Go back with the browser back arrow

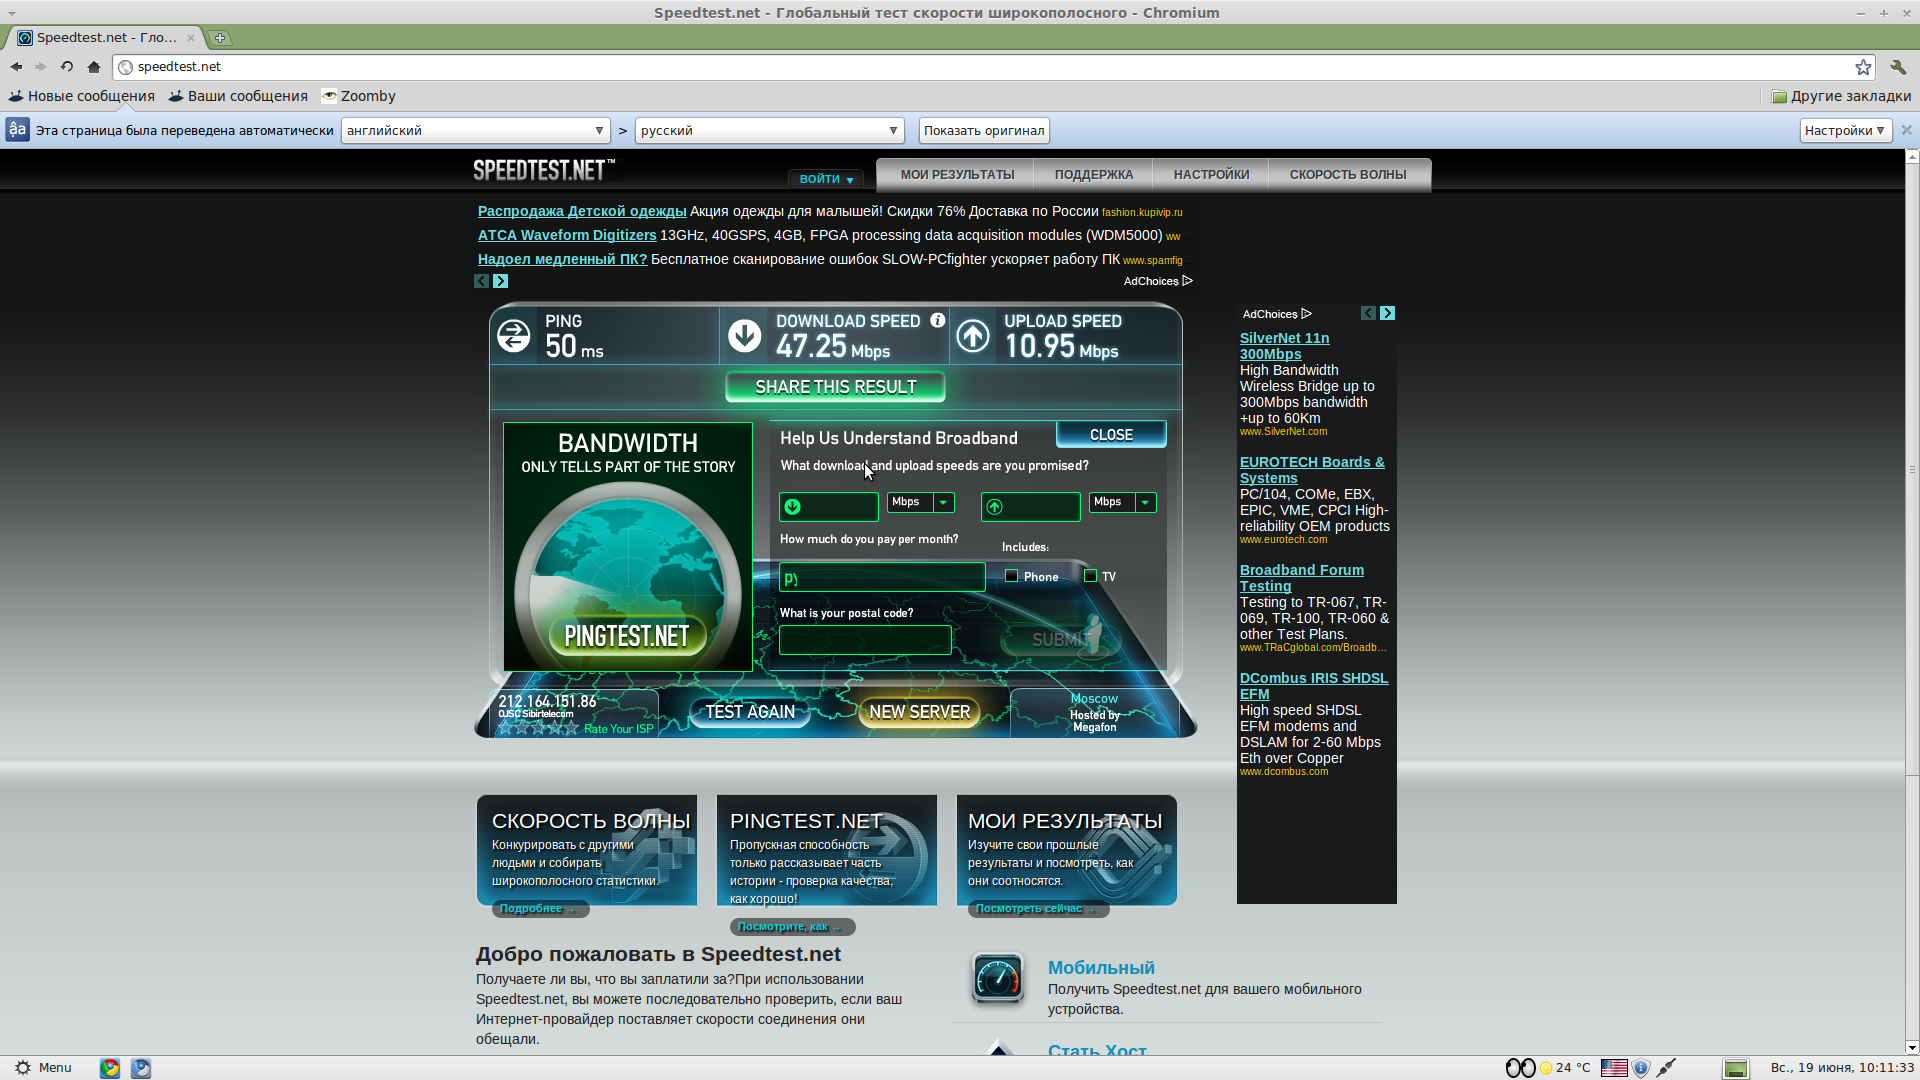tap(16, 67)
